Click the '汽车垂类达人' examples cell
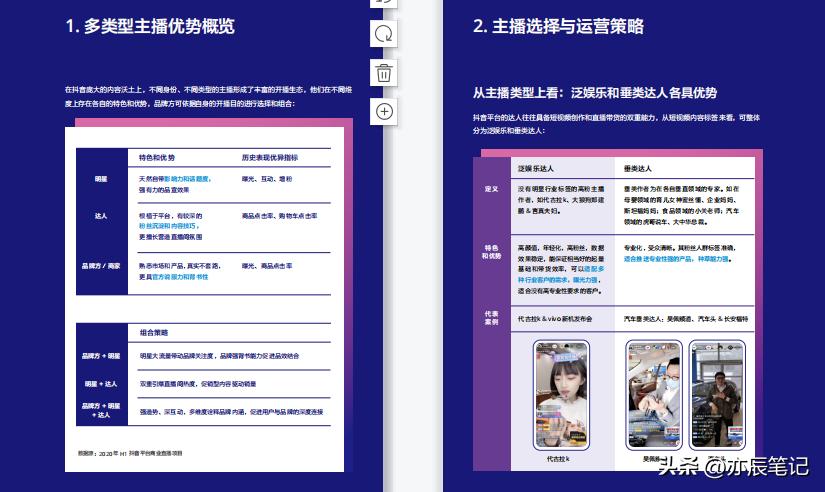 tap(686, 319)
